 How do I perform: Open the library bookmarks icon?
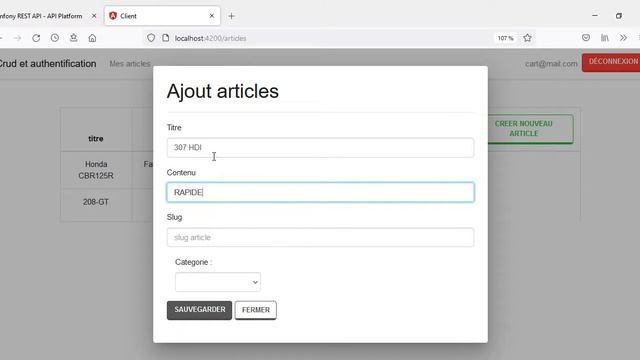[604, 38]
